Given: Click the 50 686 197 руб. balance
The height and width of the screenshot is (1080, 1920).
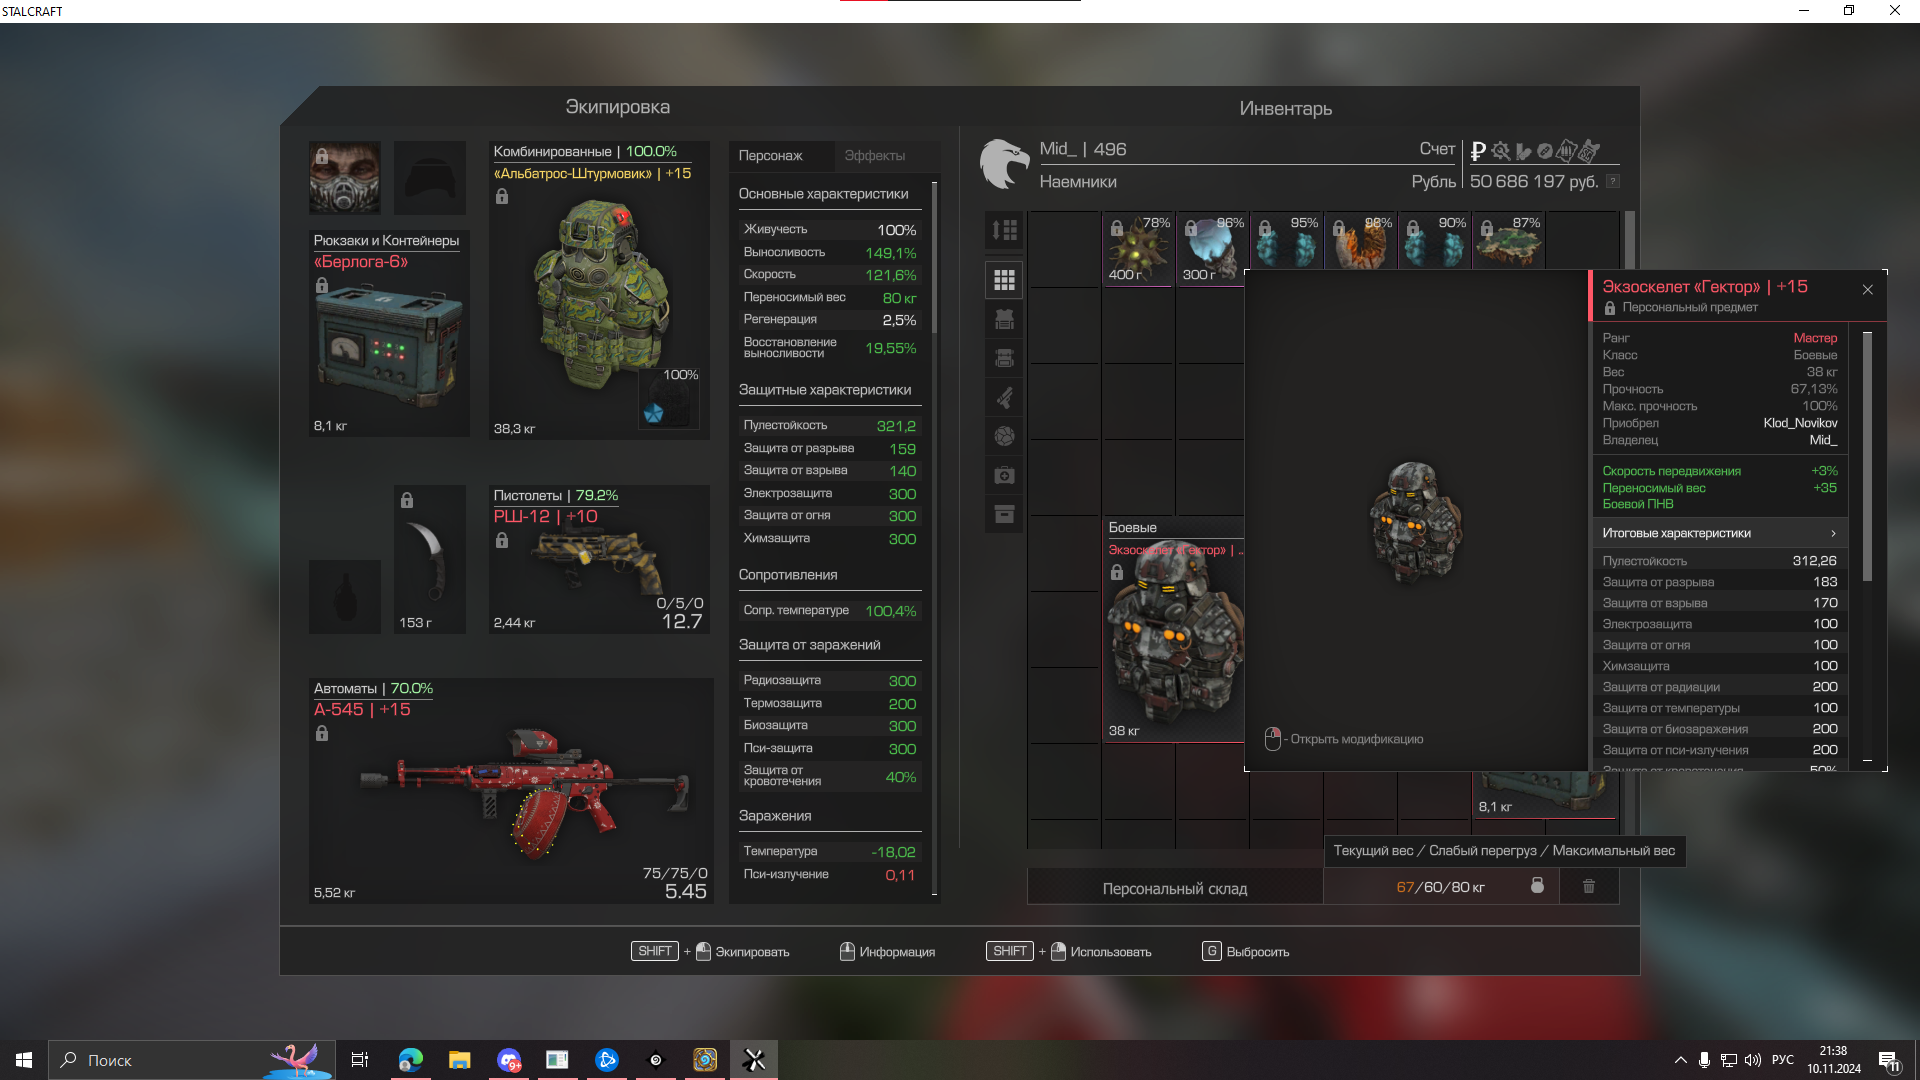Looking at the screenshot, I should pos(1534,182).
